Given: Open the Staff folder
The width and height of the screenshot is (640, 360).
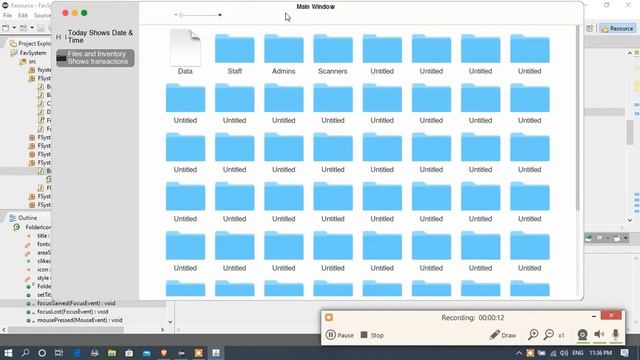Looking at the screenshot, I should (x=234, y=49).
